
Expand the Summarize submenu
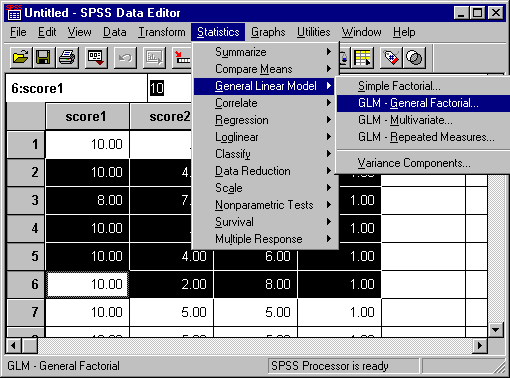[x=265, y=52]
